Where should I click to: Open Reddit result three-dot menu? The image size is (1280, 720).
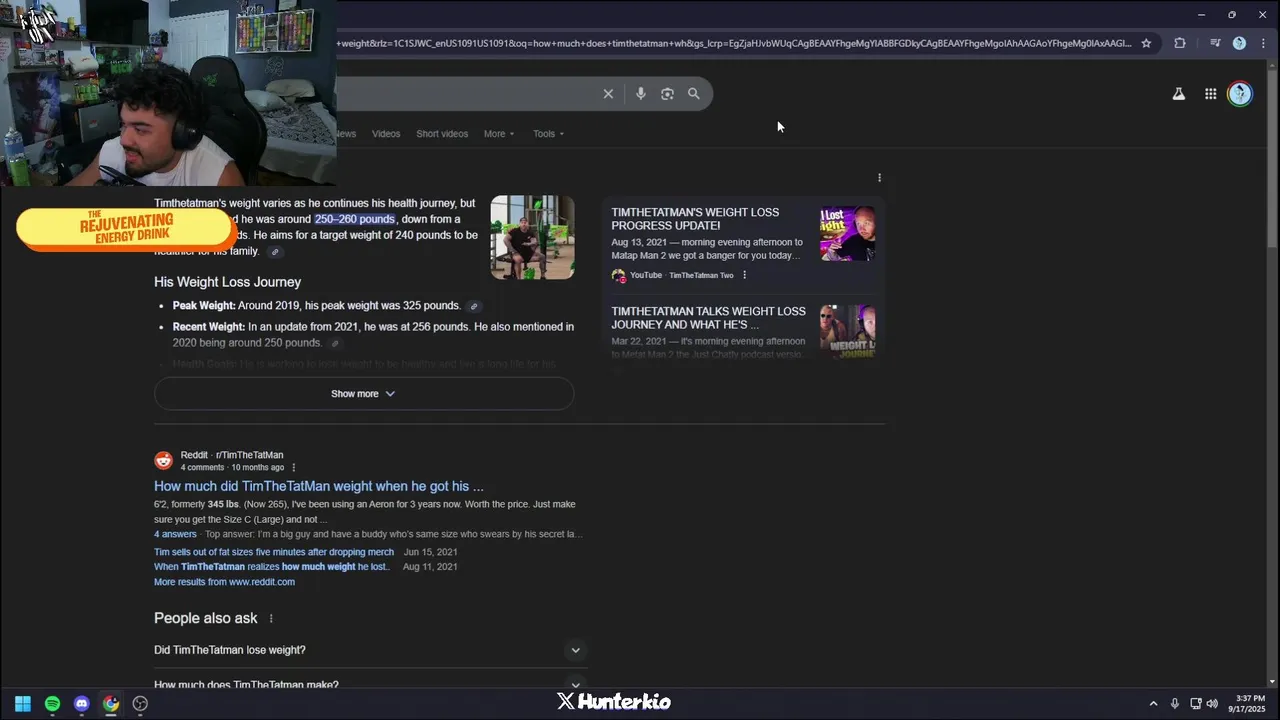pyautogui.click(x=294, y=468)
